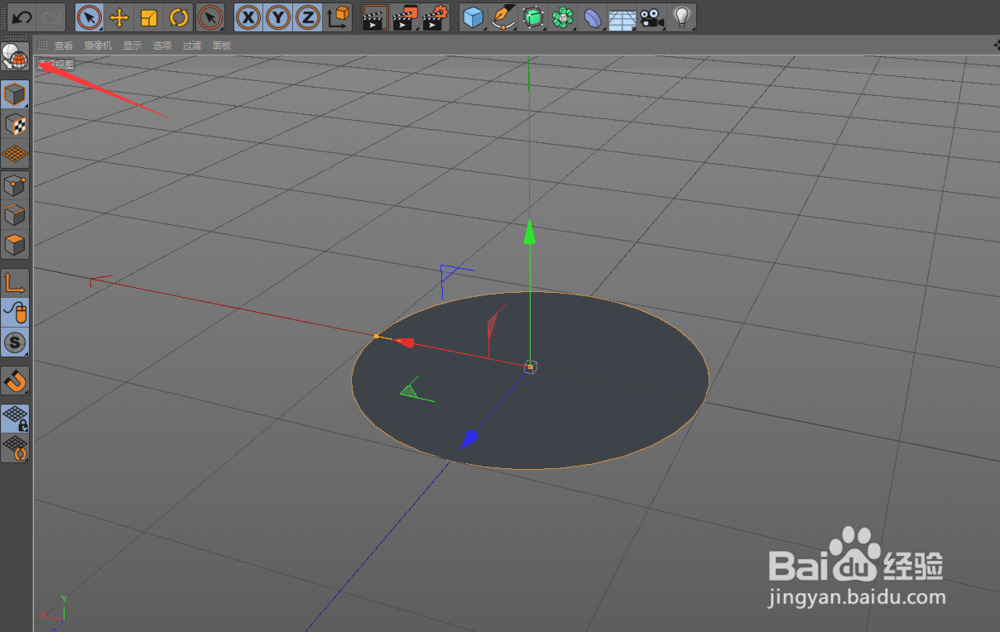Open the 选项 viewport menu
The width and height of the screenshot is (1000, 632).
(162, 45)
